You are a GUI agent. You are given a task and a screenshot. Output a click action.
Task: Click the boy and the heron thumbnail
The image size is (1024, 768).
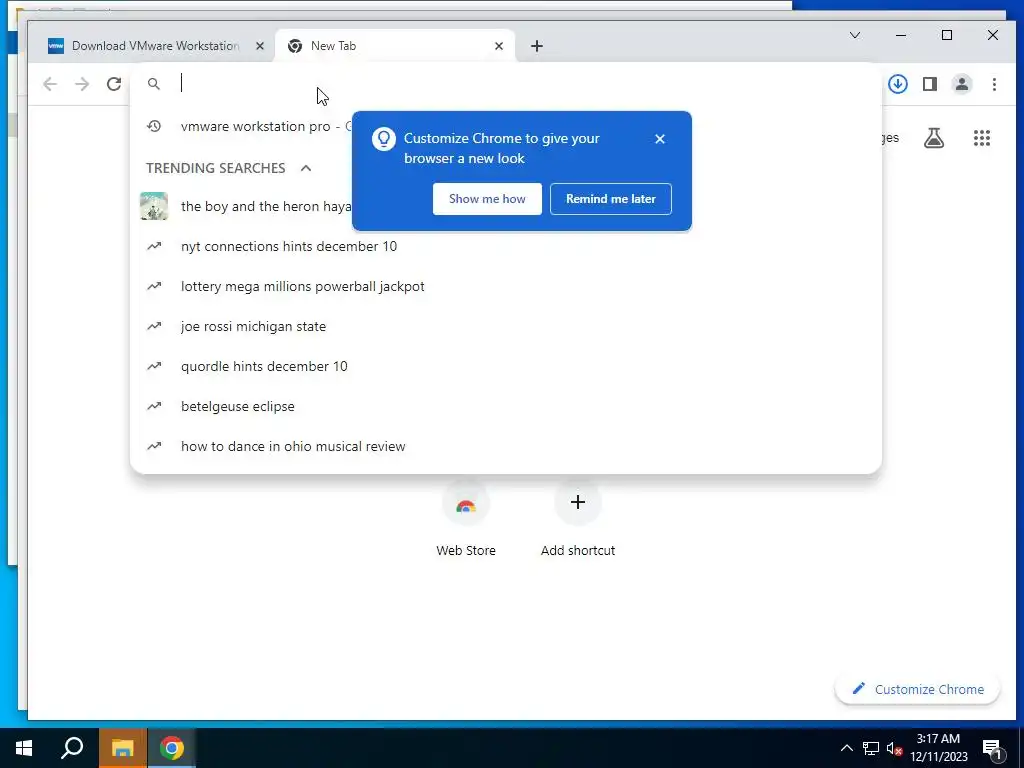coord(154,206)
